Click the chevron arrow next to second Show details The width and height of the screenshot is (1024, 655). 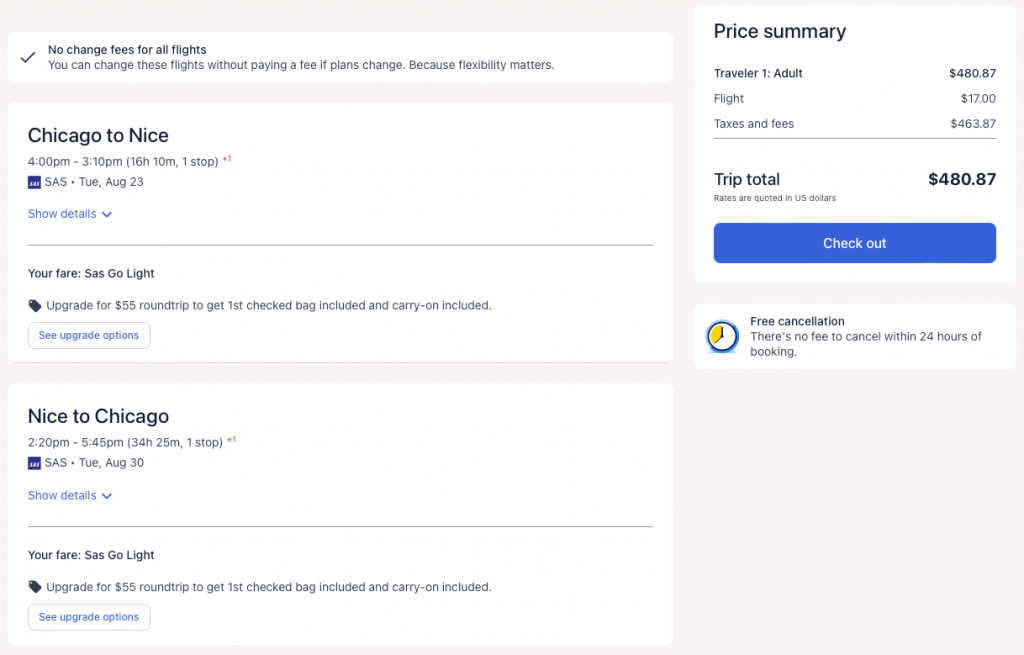[x=107, y=497]
